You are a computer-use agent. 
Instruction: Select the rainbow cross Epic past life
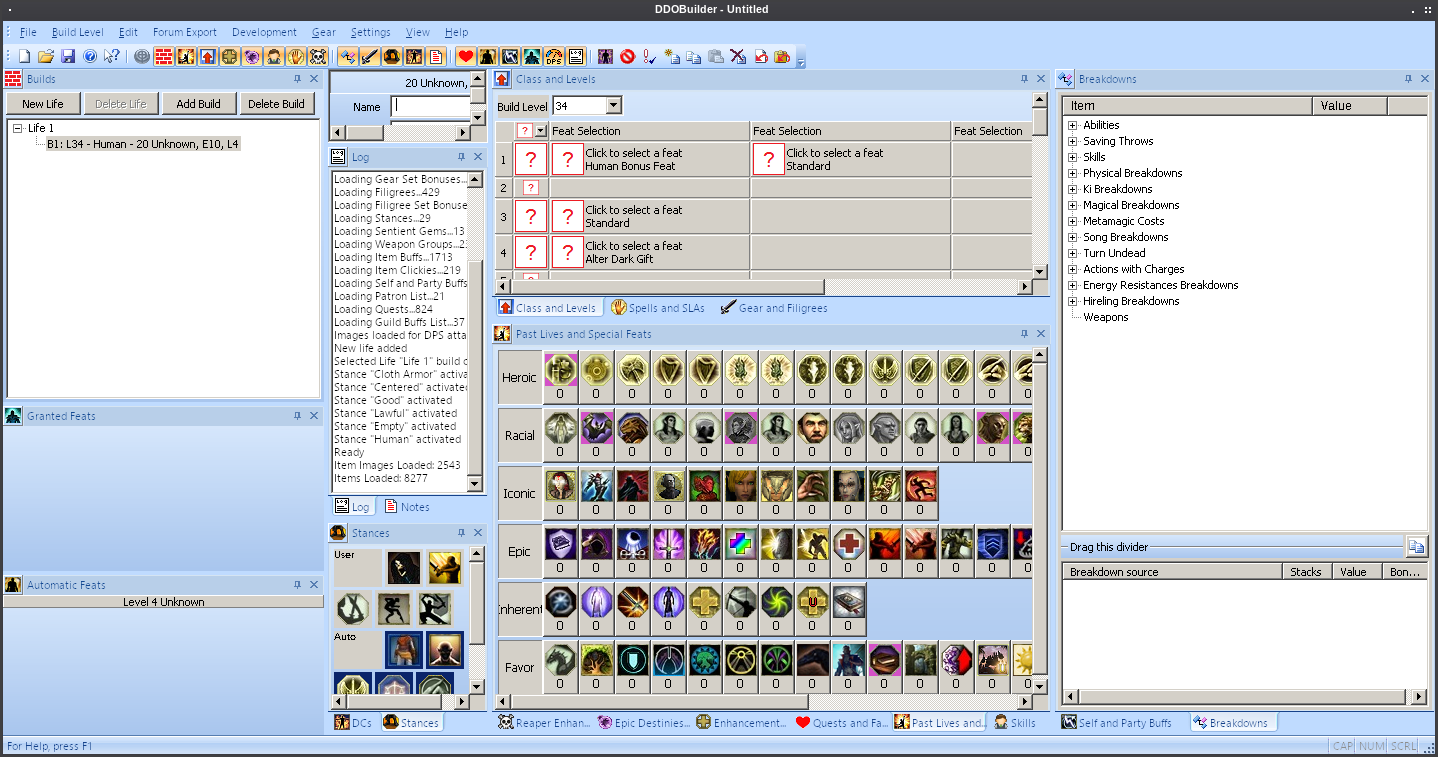[x=739, y=544]
